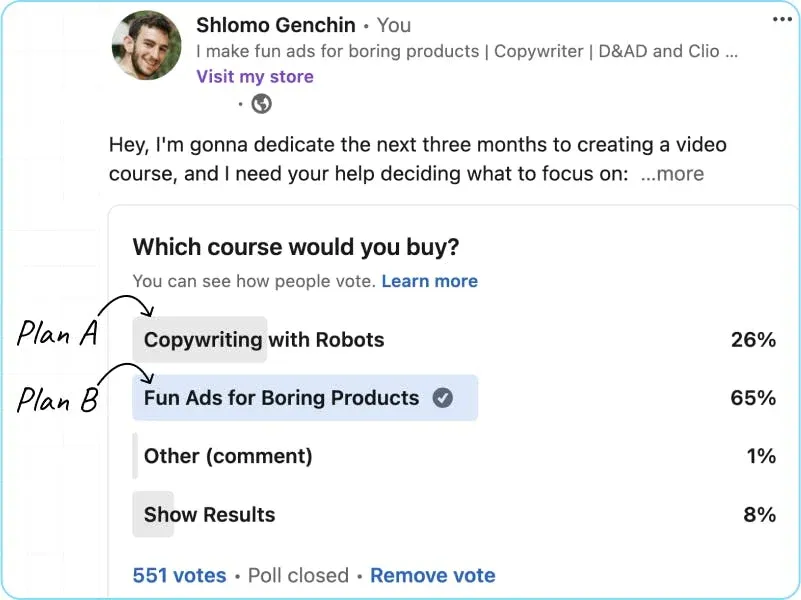Image resolution: width=801 pixels, height=600 pixels.
Task: Click the 26% result percentage
Action: (x=753, y=340)
